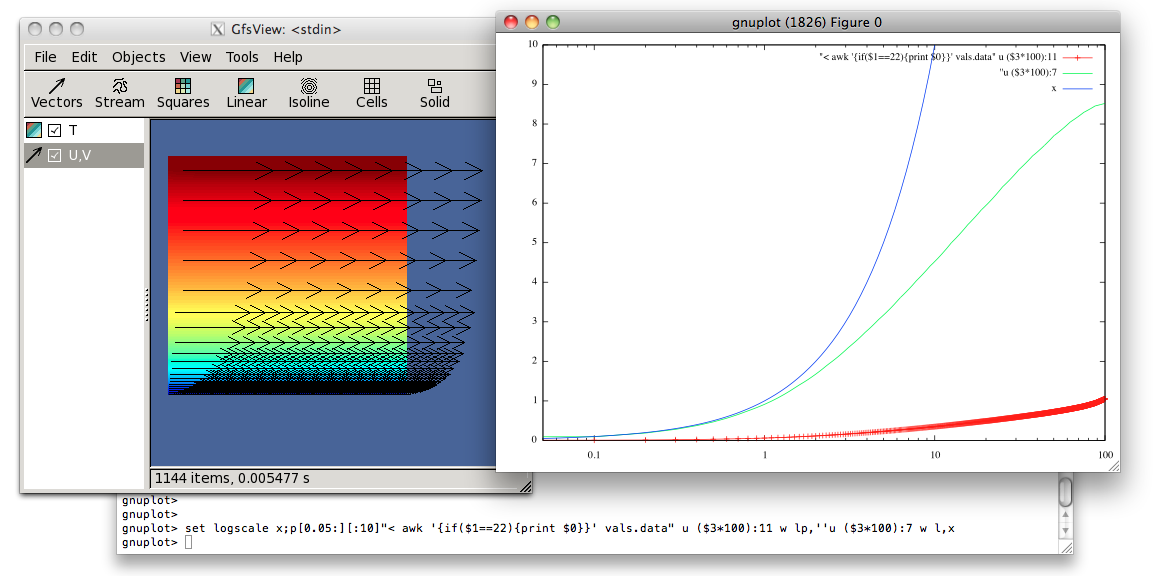Close the gnuplot Figure 0 window

[x=510, y=22]
